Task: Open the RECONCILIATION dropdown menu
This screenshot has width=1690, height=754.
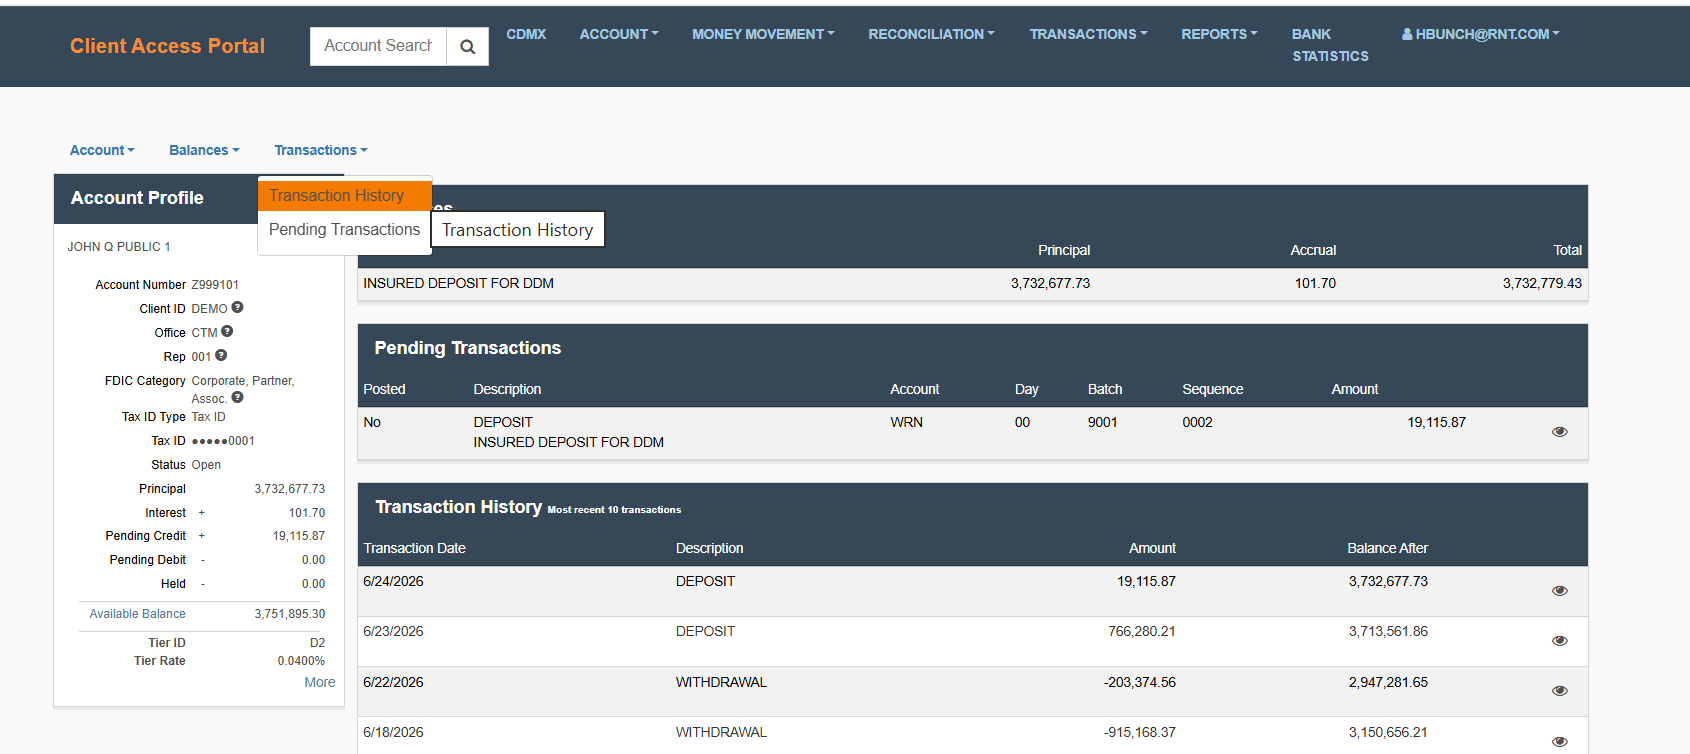Action: 931,34
